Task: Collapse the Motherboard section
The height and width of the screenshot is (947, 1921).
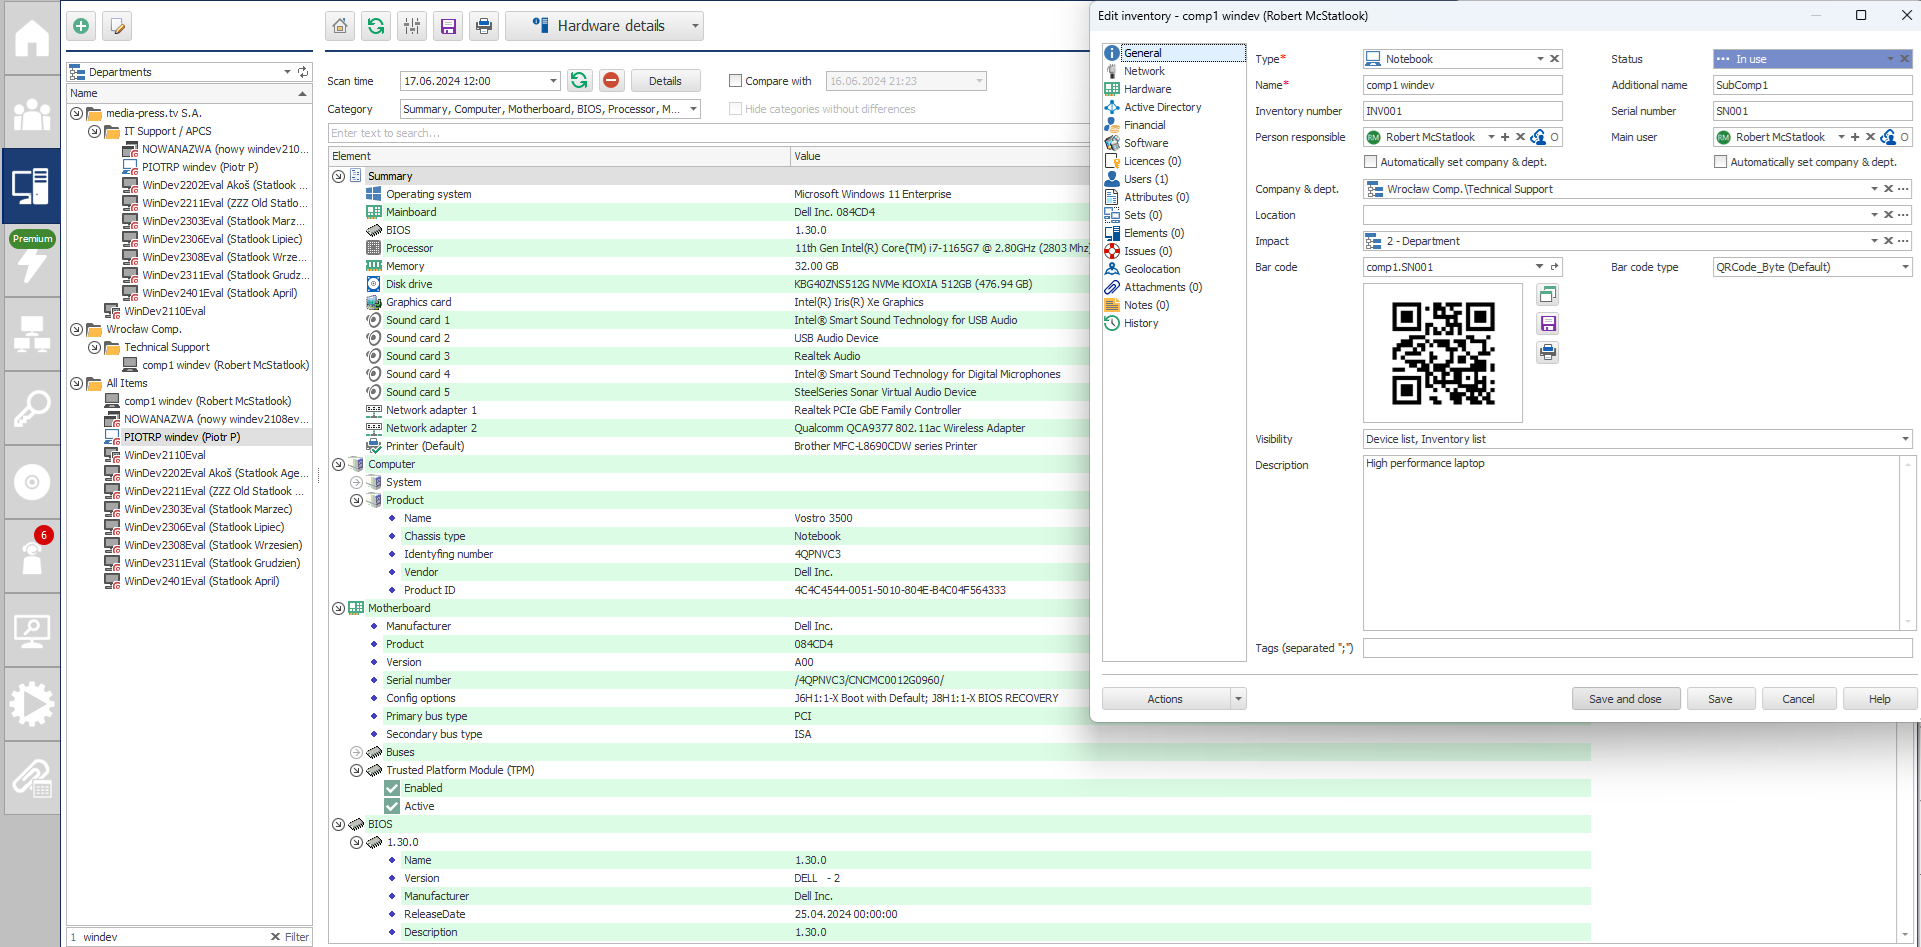Action: (339, 608)
